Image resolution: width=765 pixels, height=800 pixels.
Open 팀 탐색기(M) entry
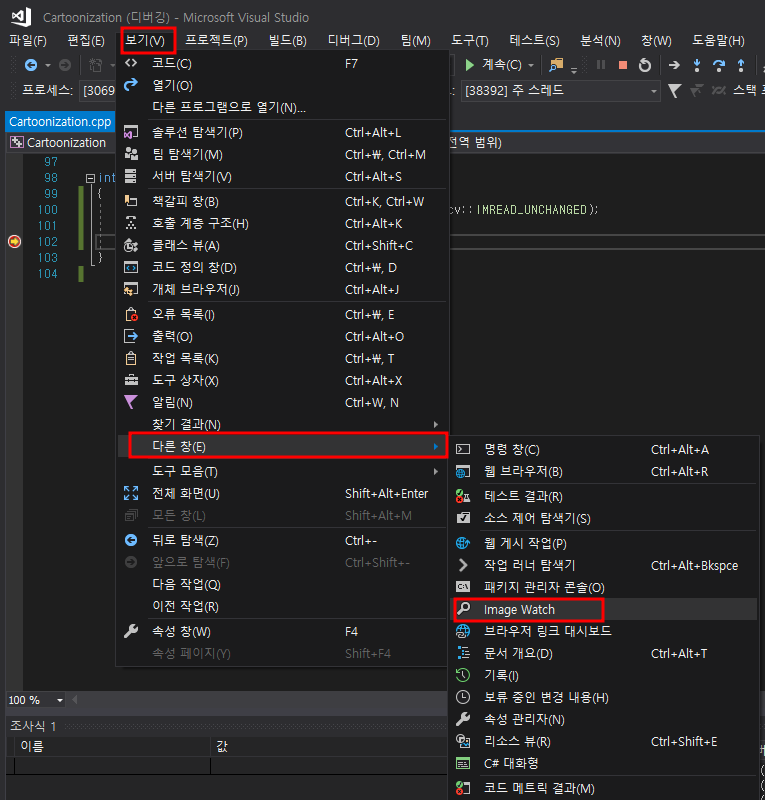click(283, 155)
